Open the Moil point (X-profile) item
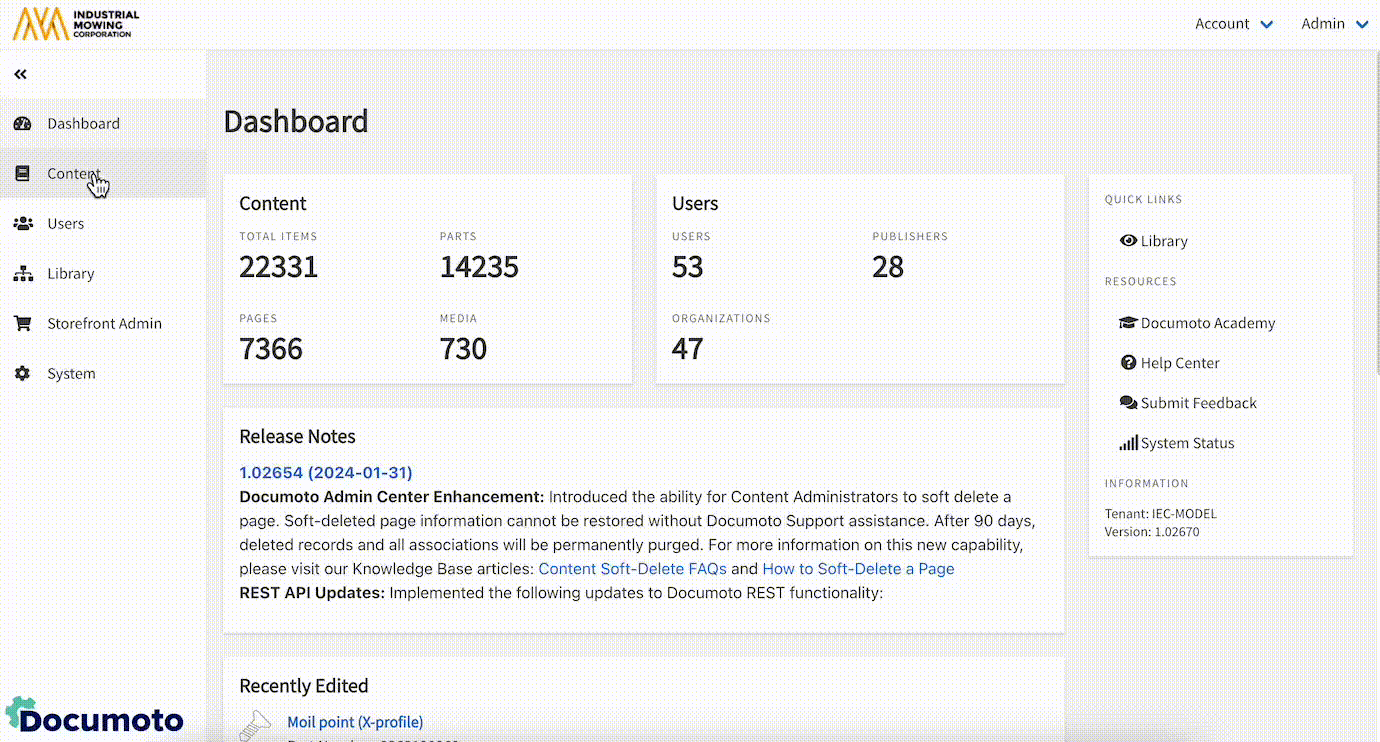The width and height of the screenshot is (1380, 742). click(x=355, y=722)
